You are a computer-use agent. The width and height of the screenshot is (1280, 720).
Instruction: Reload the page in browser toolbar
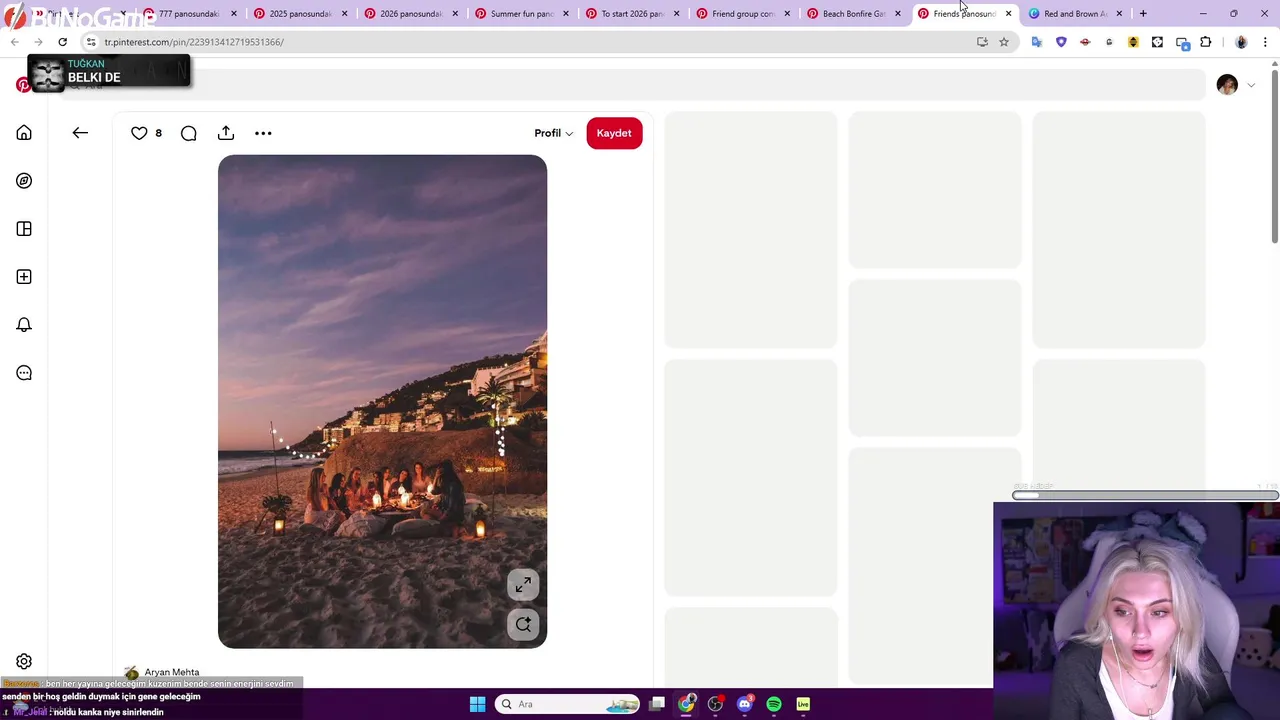pyautogui.click(x=62, y=42)
